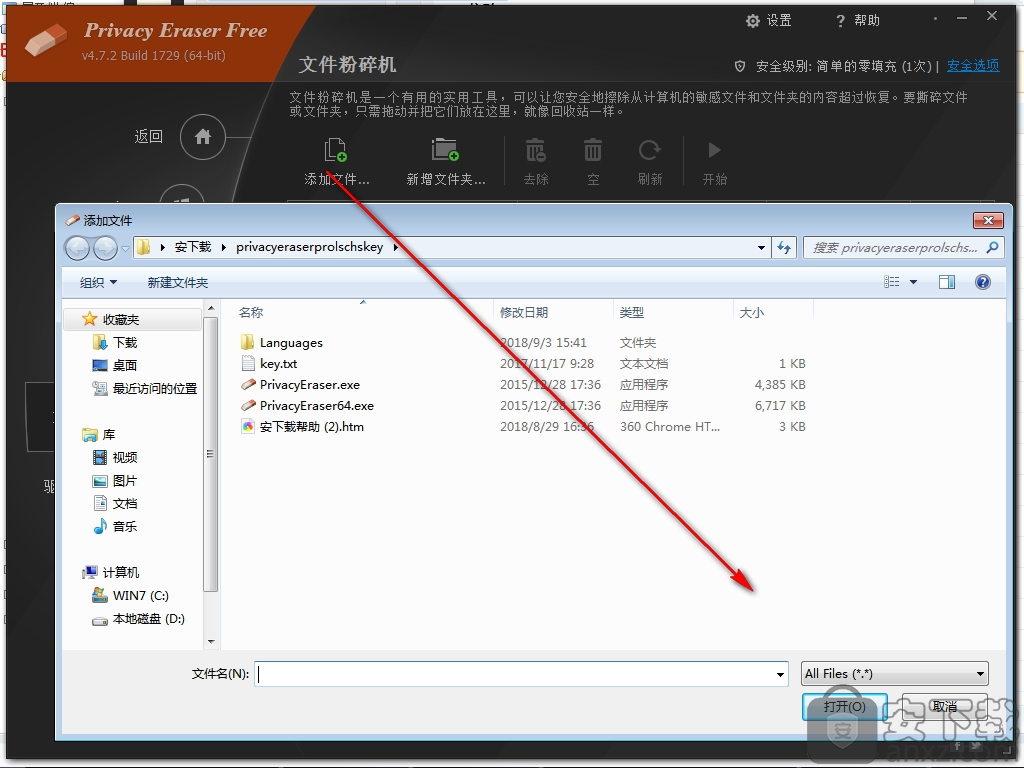Click the Add Folder icon in Privacy Eraser
The width and height of the screenshot is (1024, 768).
[445, 150]
